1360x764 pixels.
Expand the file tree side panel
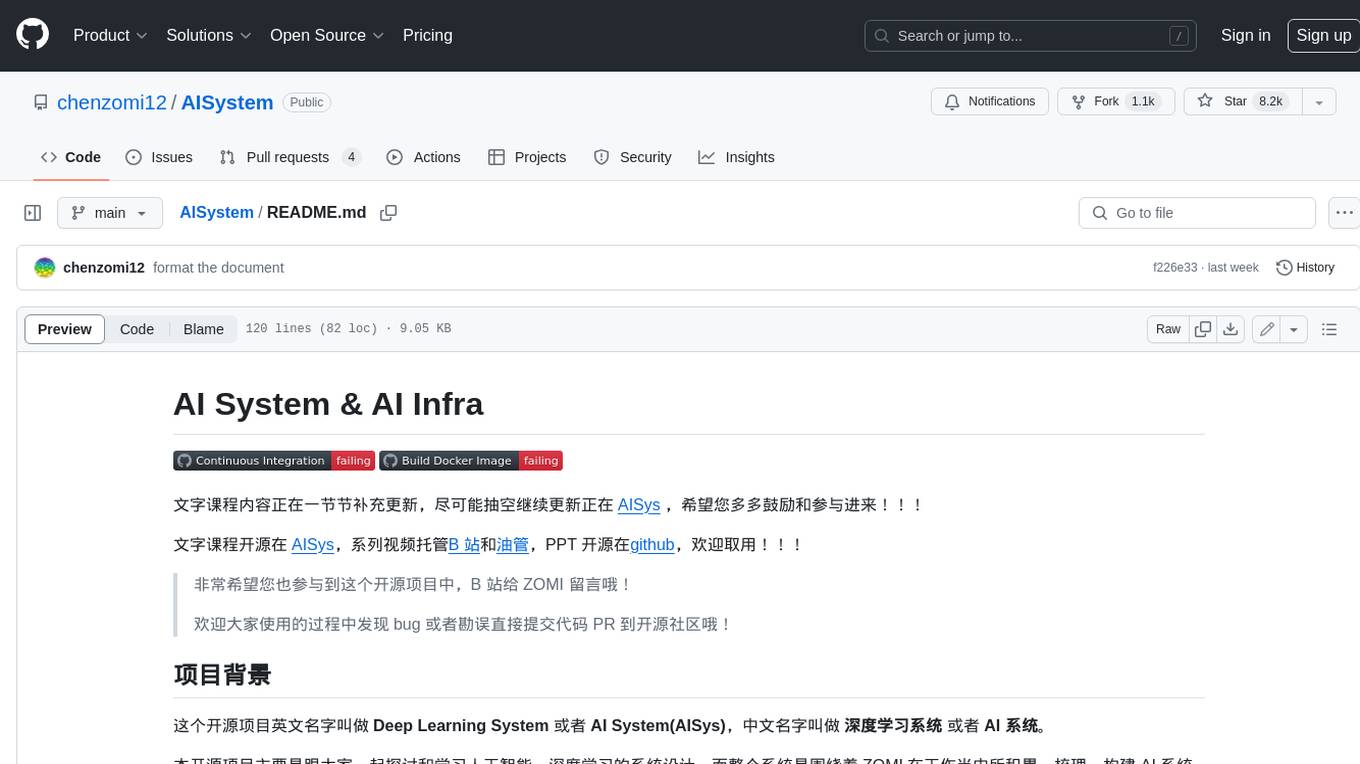tap(33, 213)
